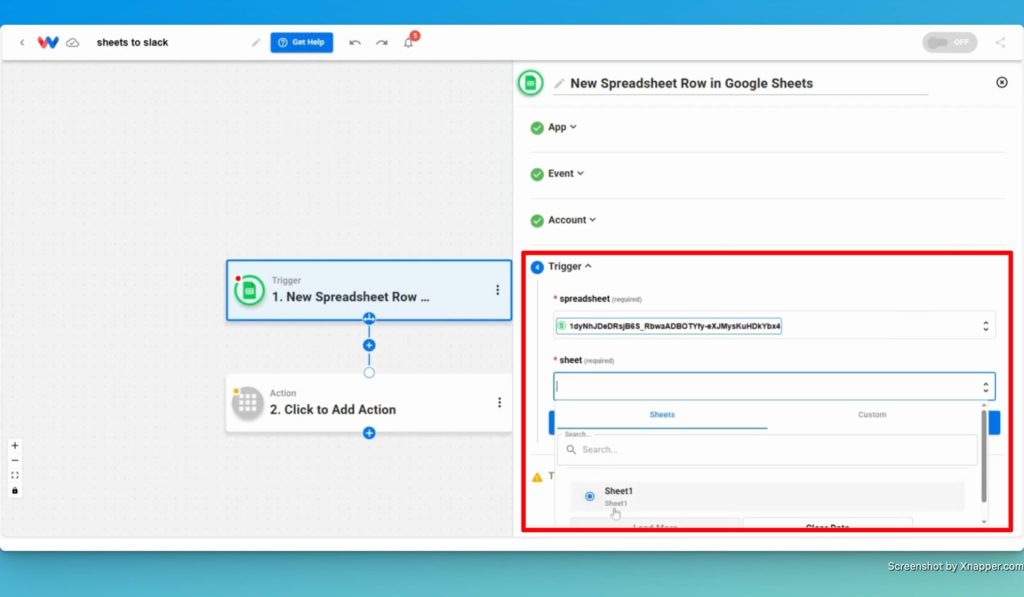Expand the App section
This screenshot has height=597, width=1024.
562,127
